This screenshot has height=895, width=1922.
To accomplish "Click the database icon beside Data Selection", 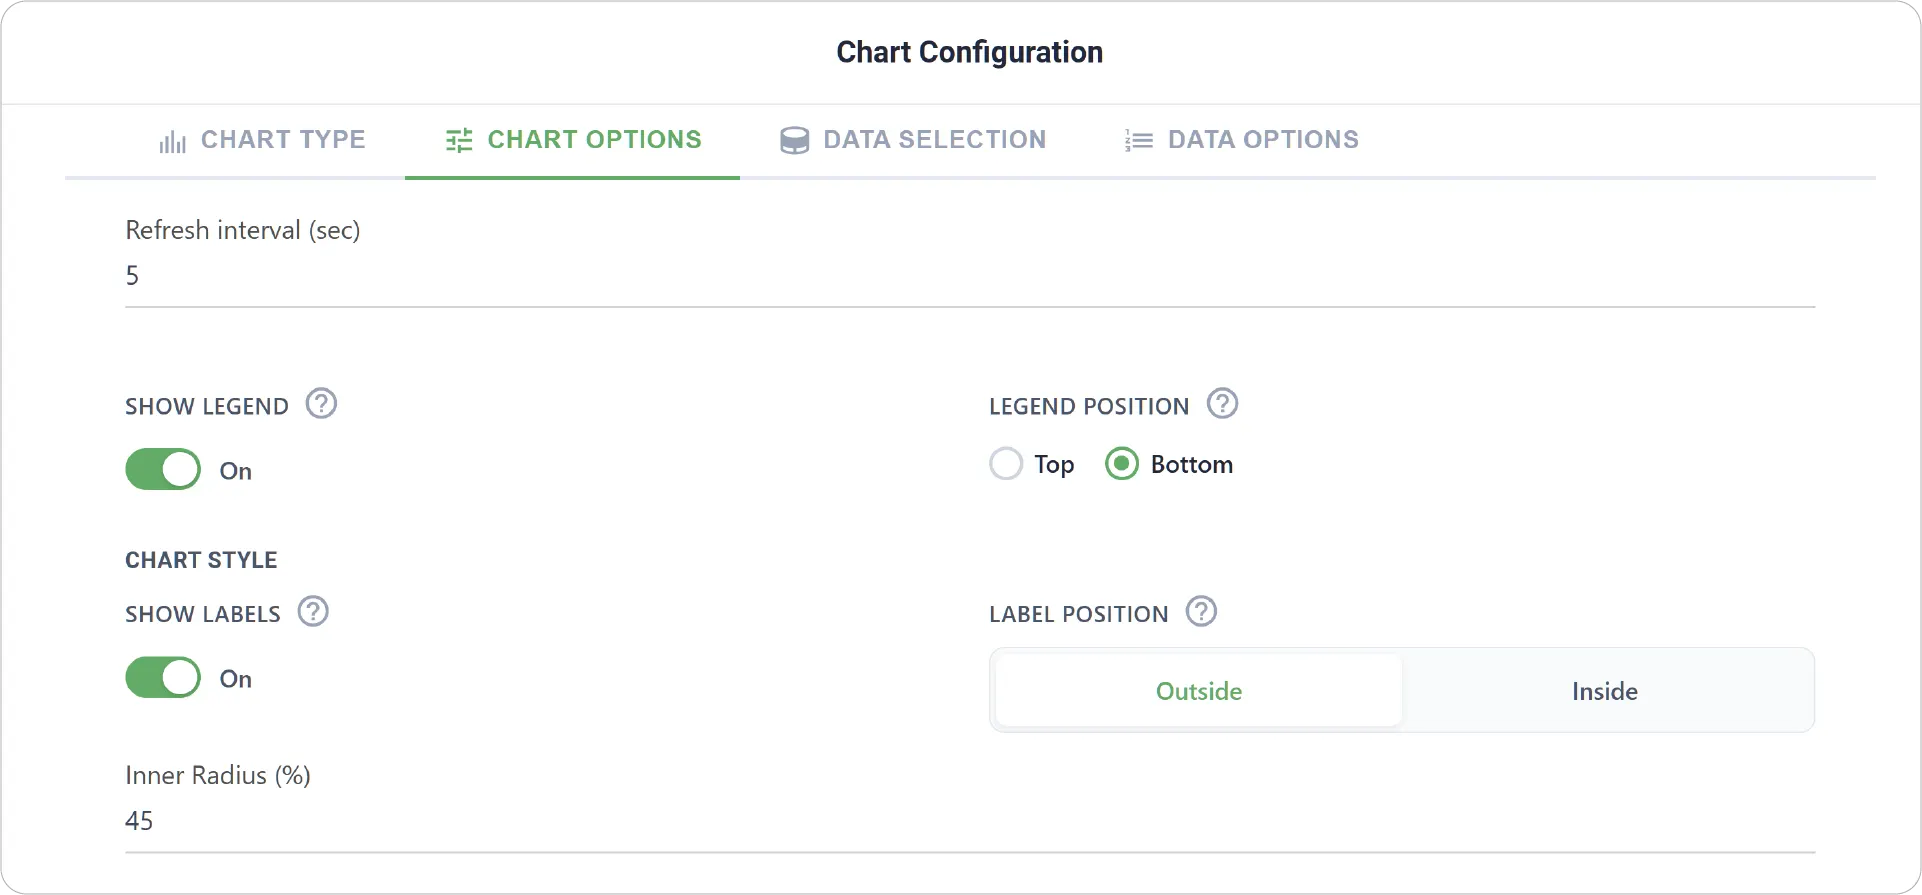I will tap(794, 140).
